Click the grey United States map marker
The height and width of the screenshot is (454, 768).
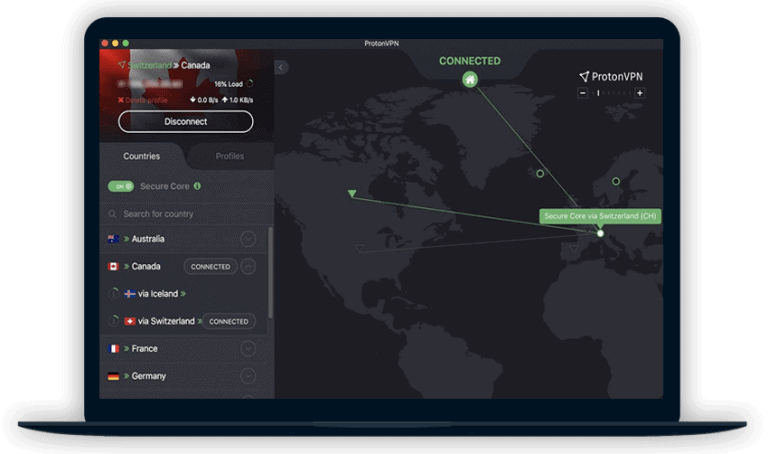[359, 248]
